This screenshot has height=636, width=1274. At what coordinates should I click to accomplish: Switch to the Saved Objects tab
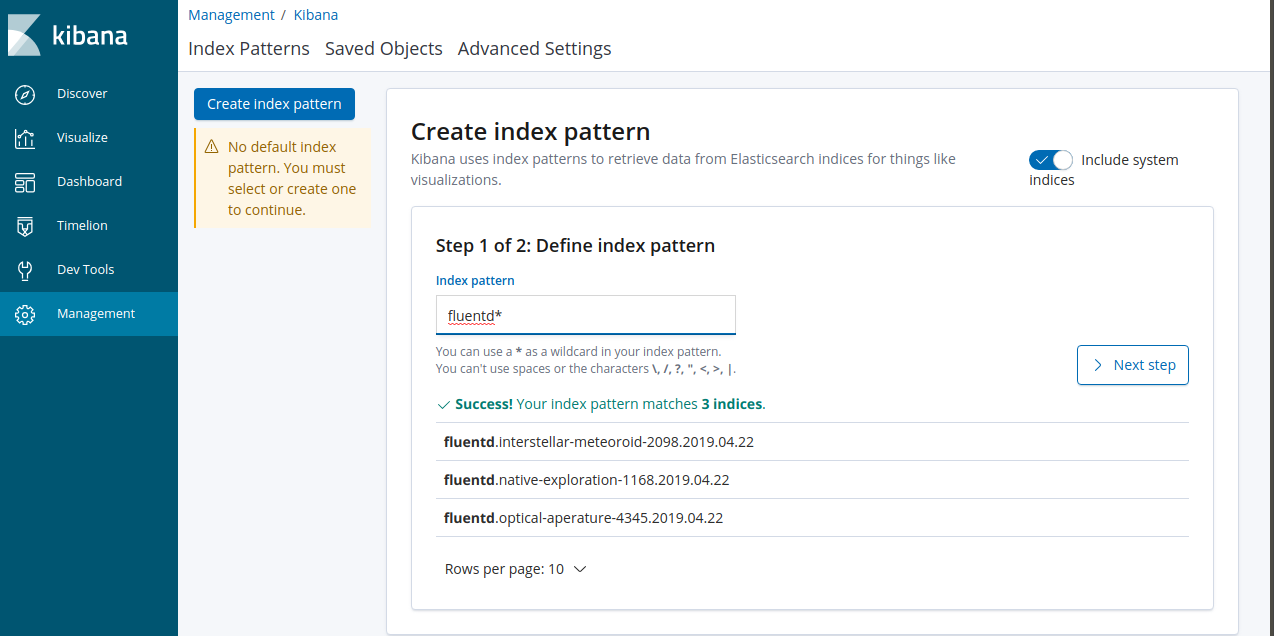click(384, 48)
